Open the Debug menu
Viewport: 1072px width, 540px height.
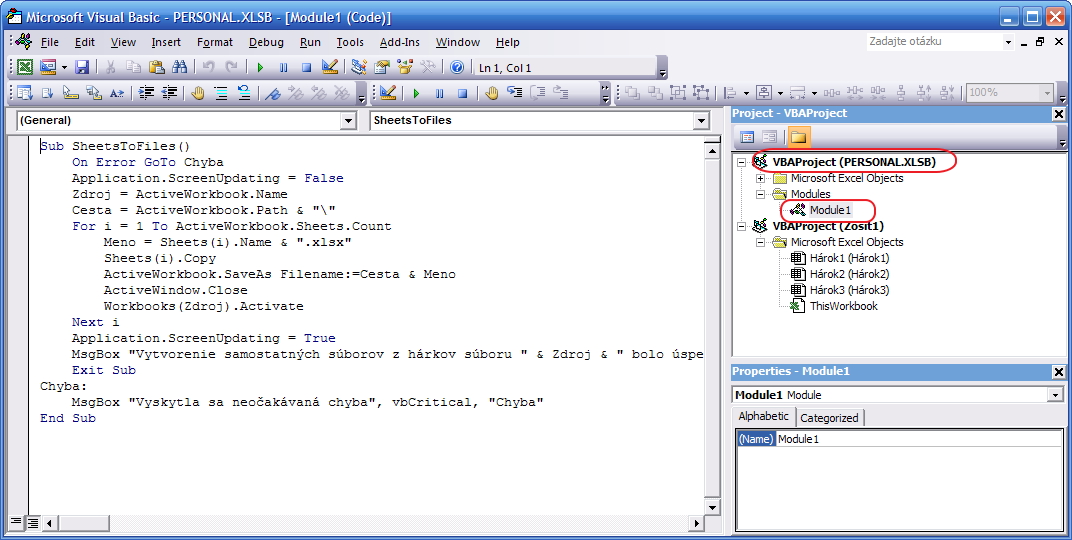tap(266, 42)
